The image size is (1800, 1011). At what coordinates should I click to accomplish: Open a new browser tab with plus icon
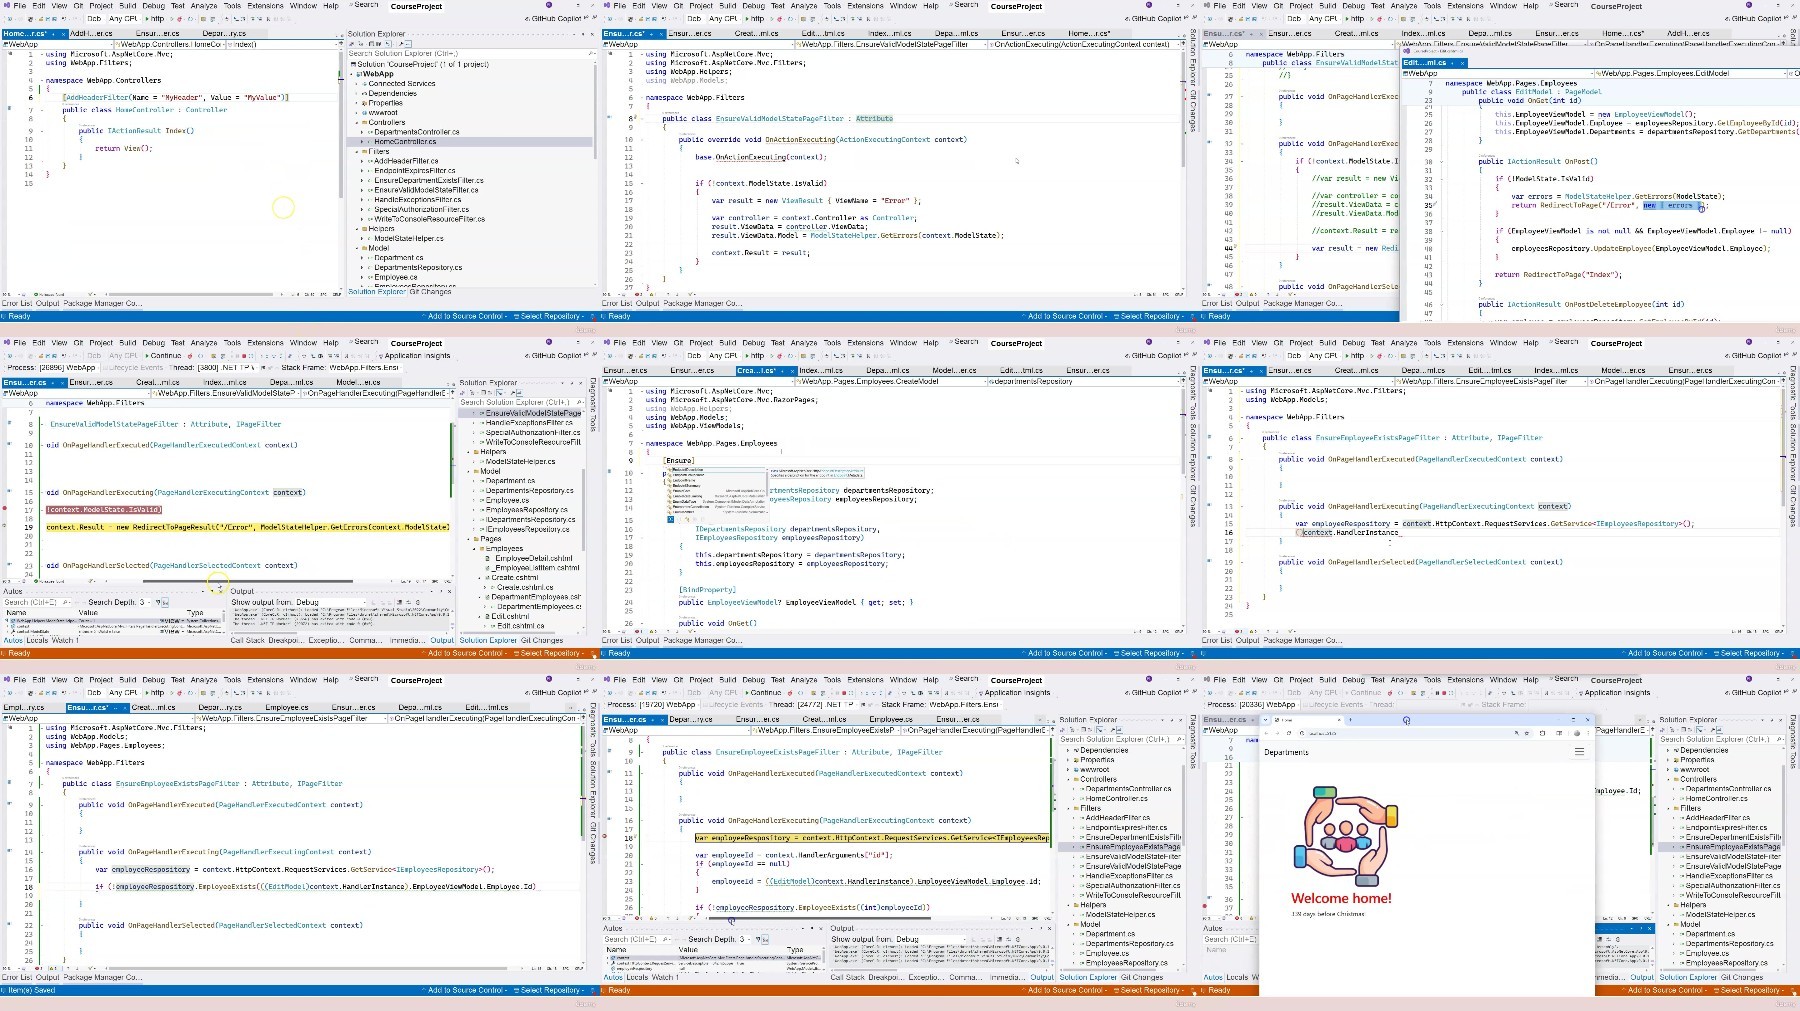tap(1350, 720)
